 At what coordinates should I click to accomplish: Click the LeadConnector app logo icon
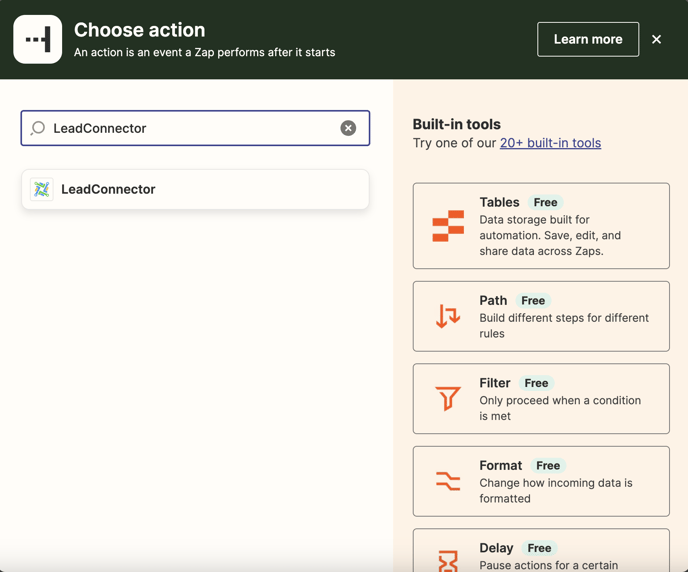(x=42, y=189)
